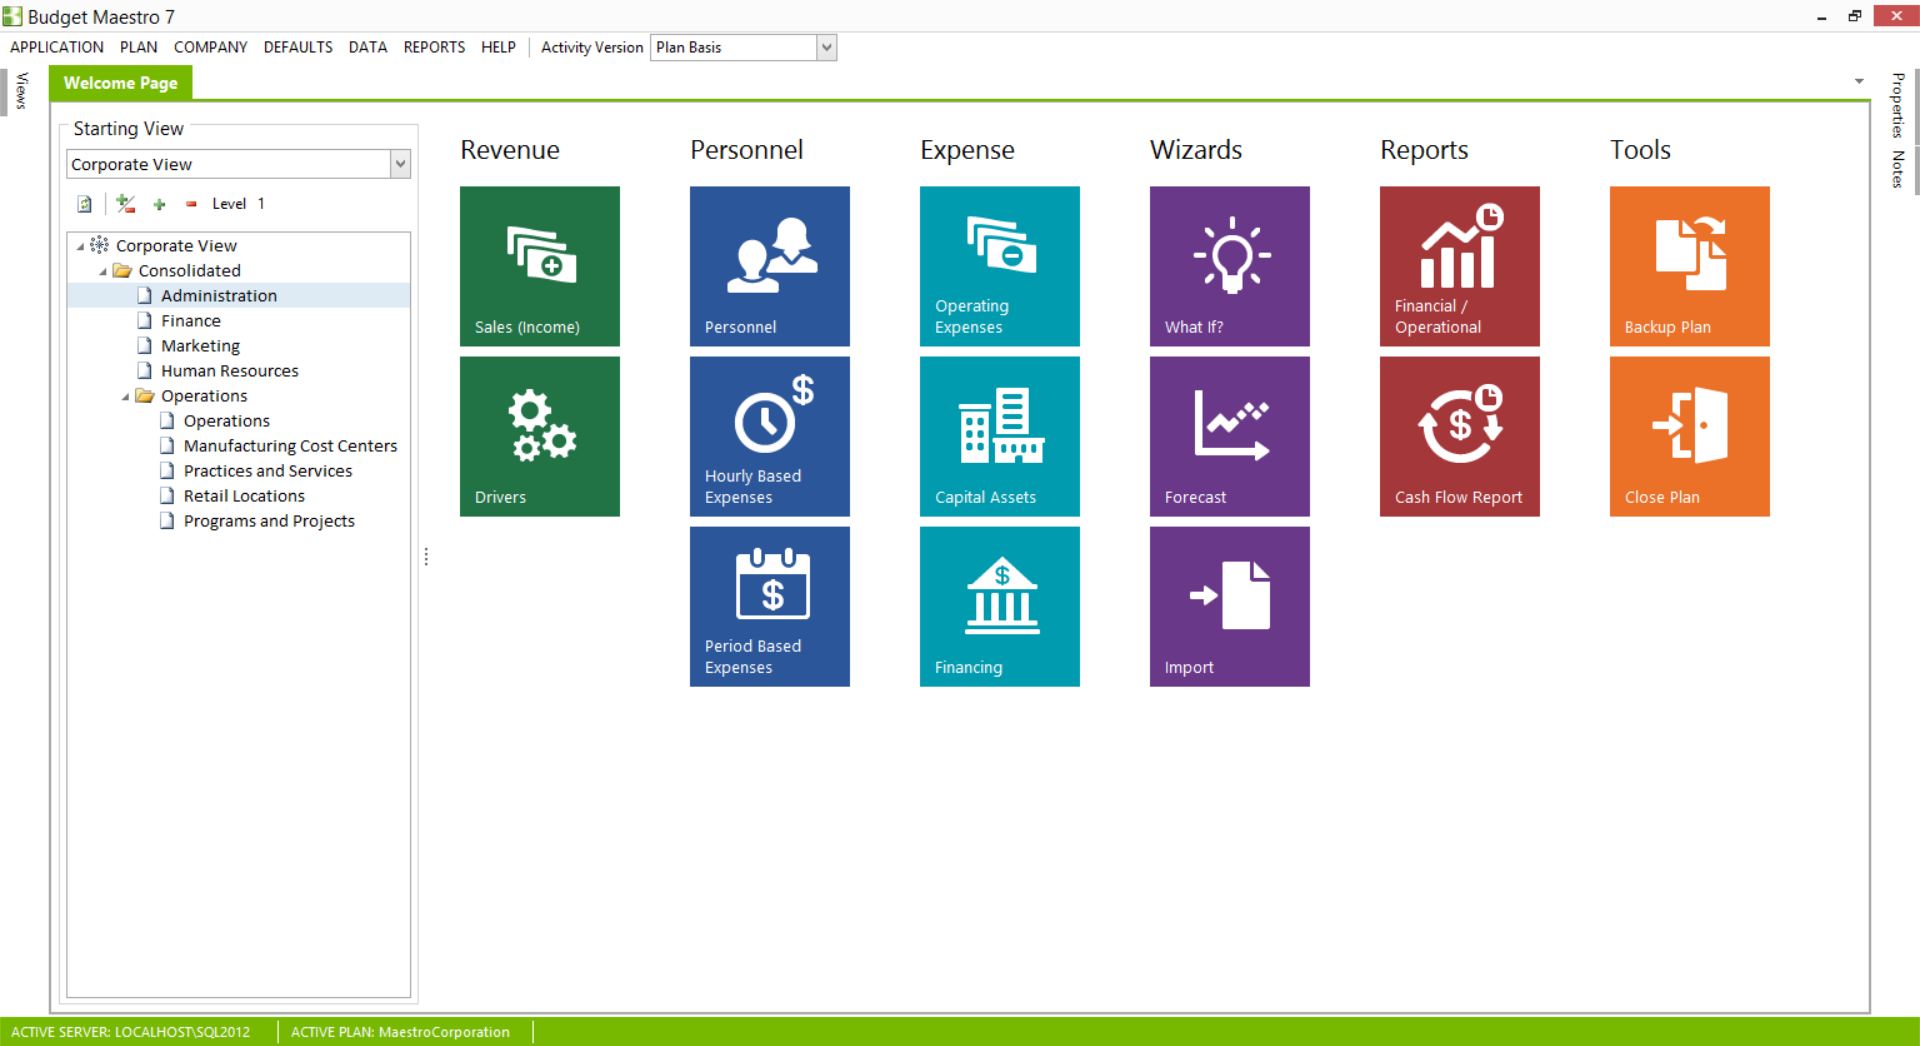The width and height of the screenshot is (1920, 1046).
Task: Select Marketing in the tree
Action: [200, 346]
